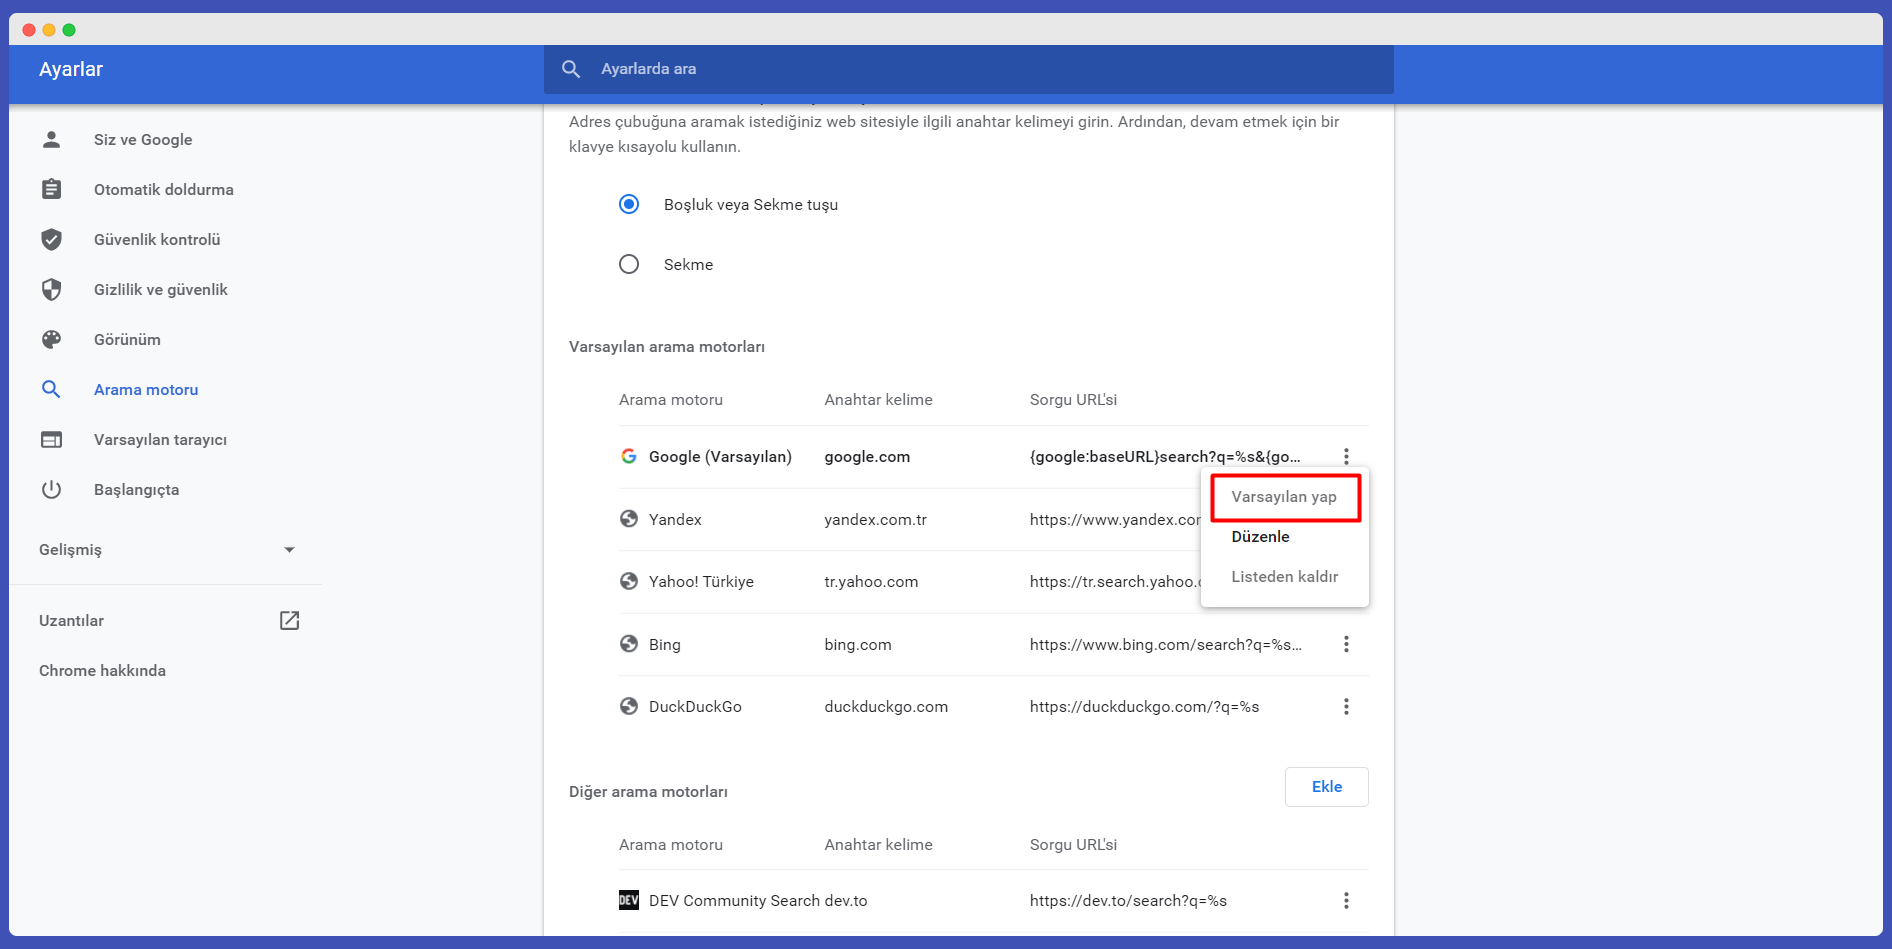Click the Diğer arama motorları heading
The height and width of the screenshot is (949, 1892).
pyautogui.click(x=648, y=792)
